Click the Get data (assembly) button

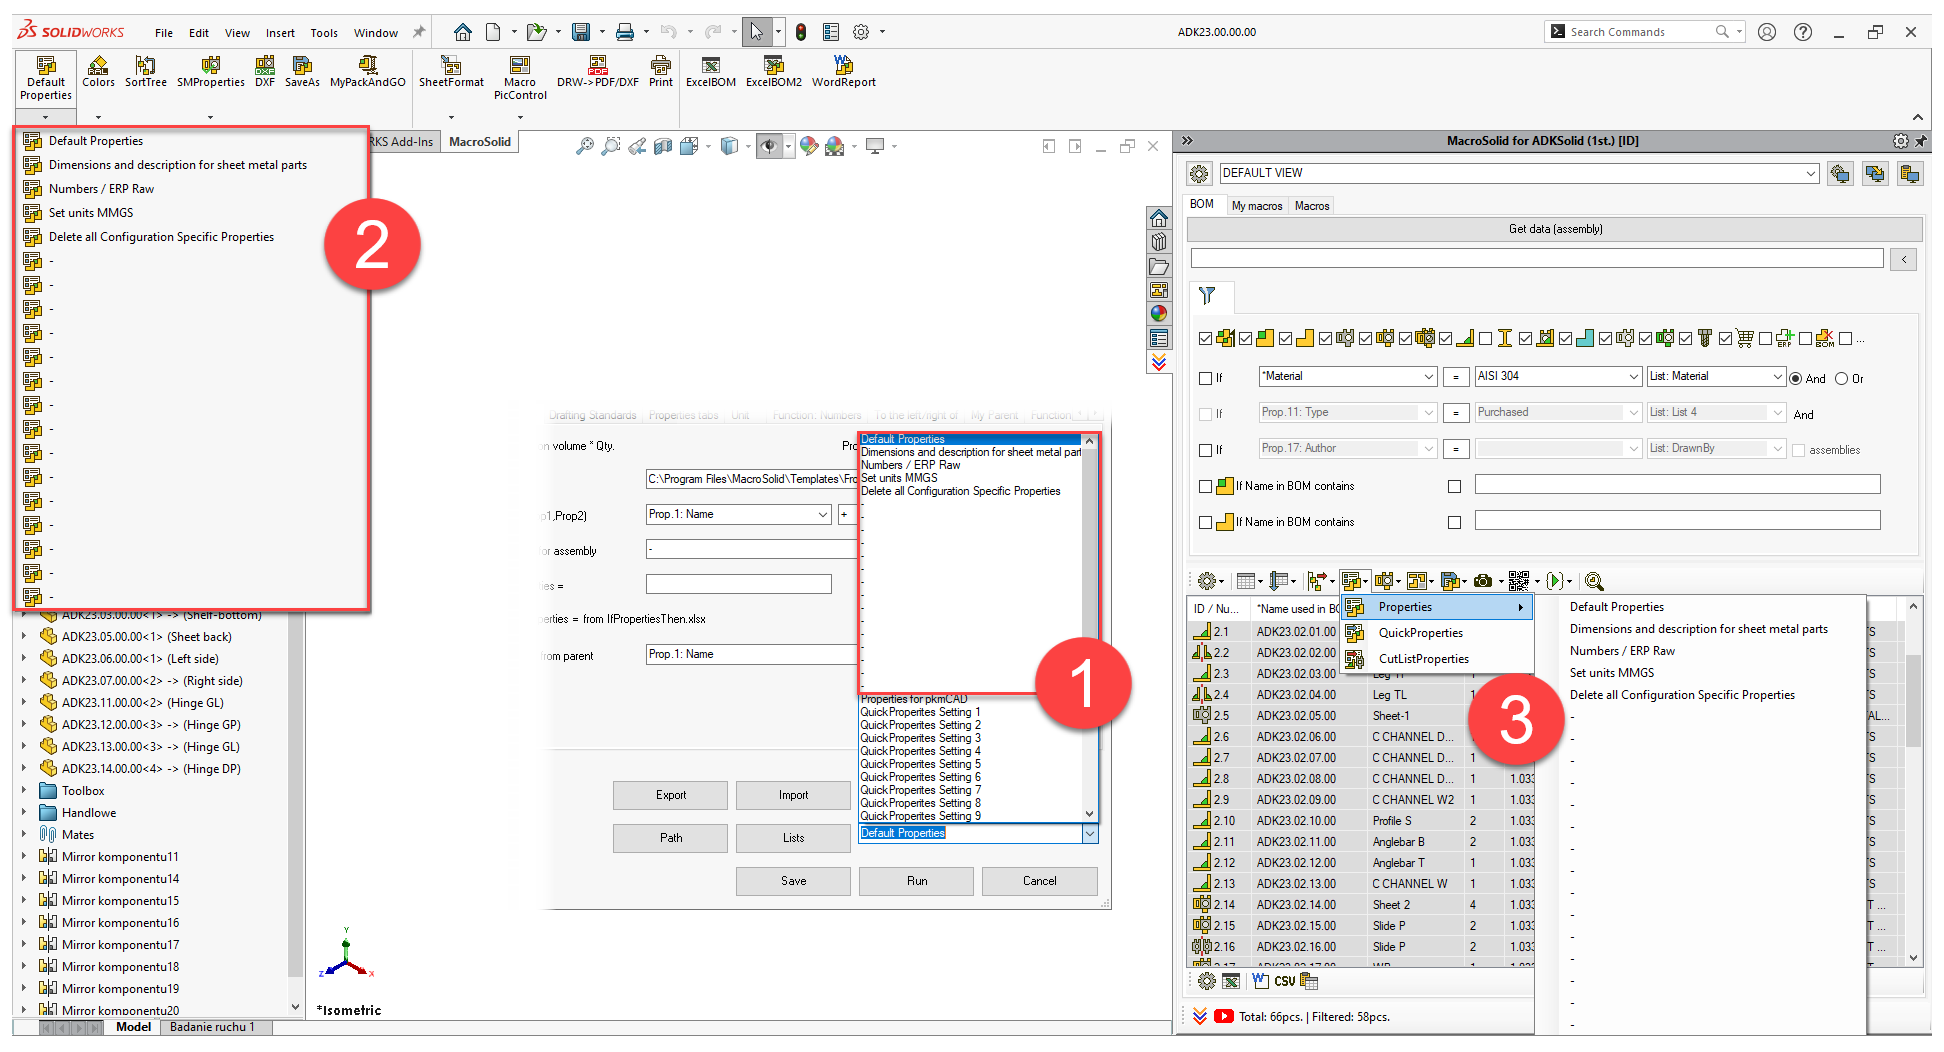[1555, 229]
